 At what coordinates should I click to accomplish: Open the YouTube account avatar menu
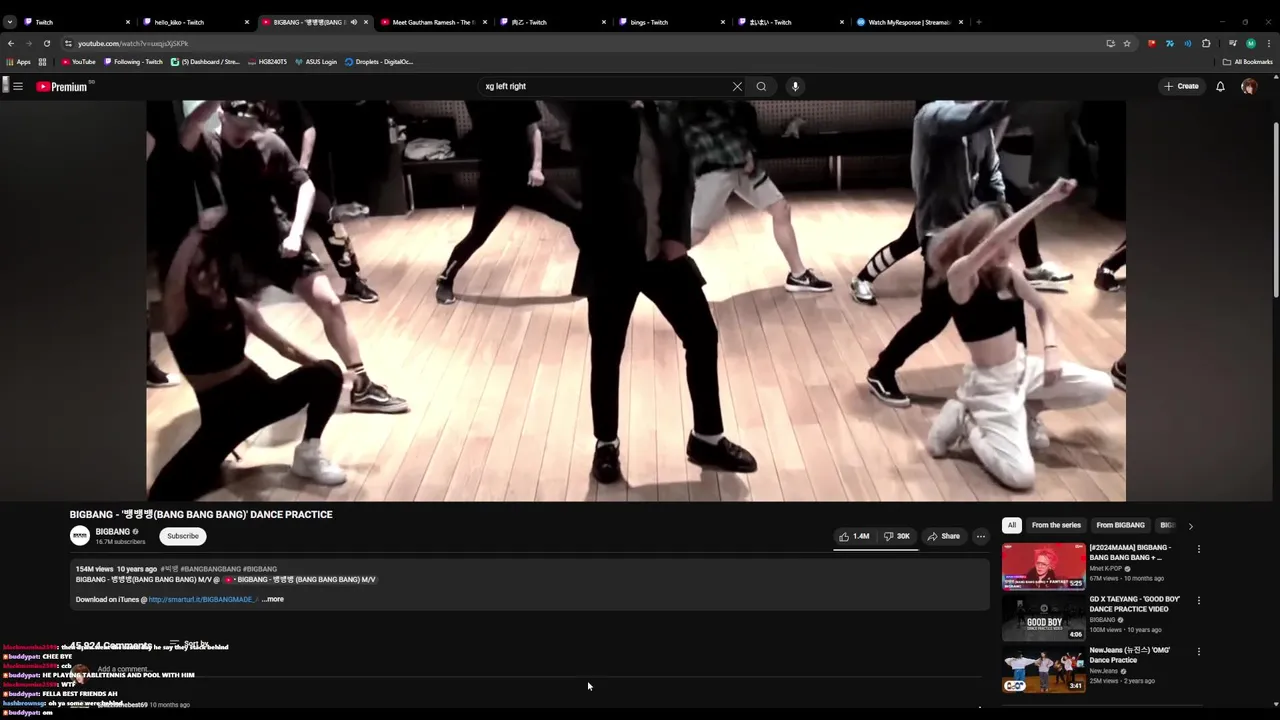pos(1249,86)
